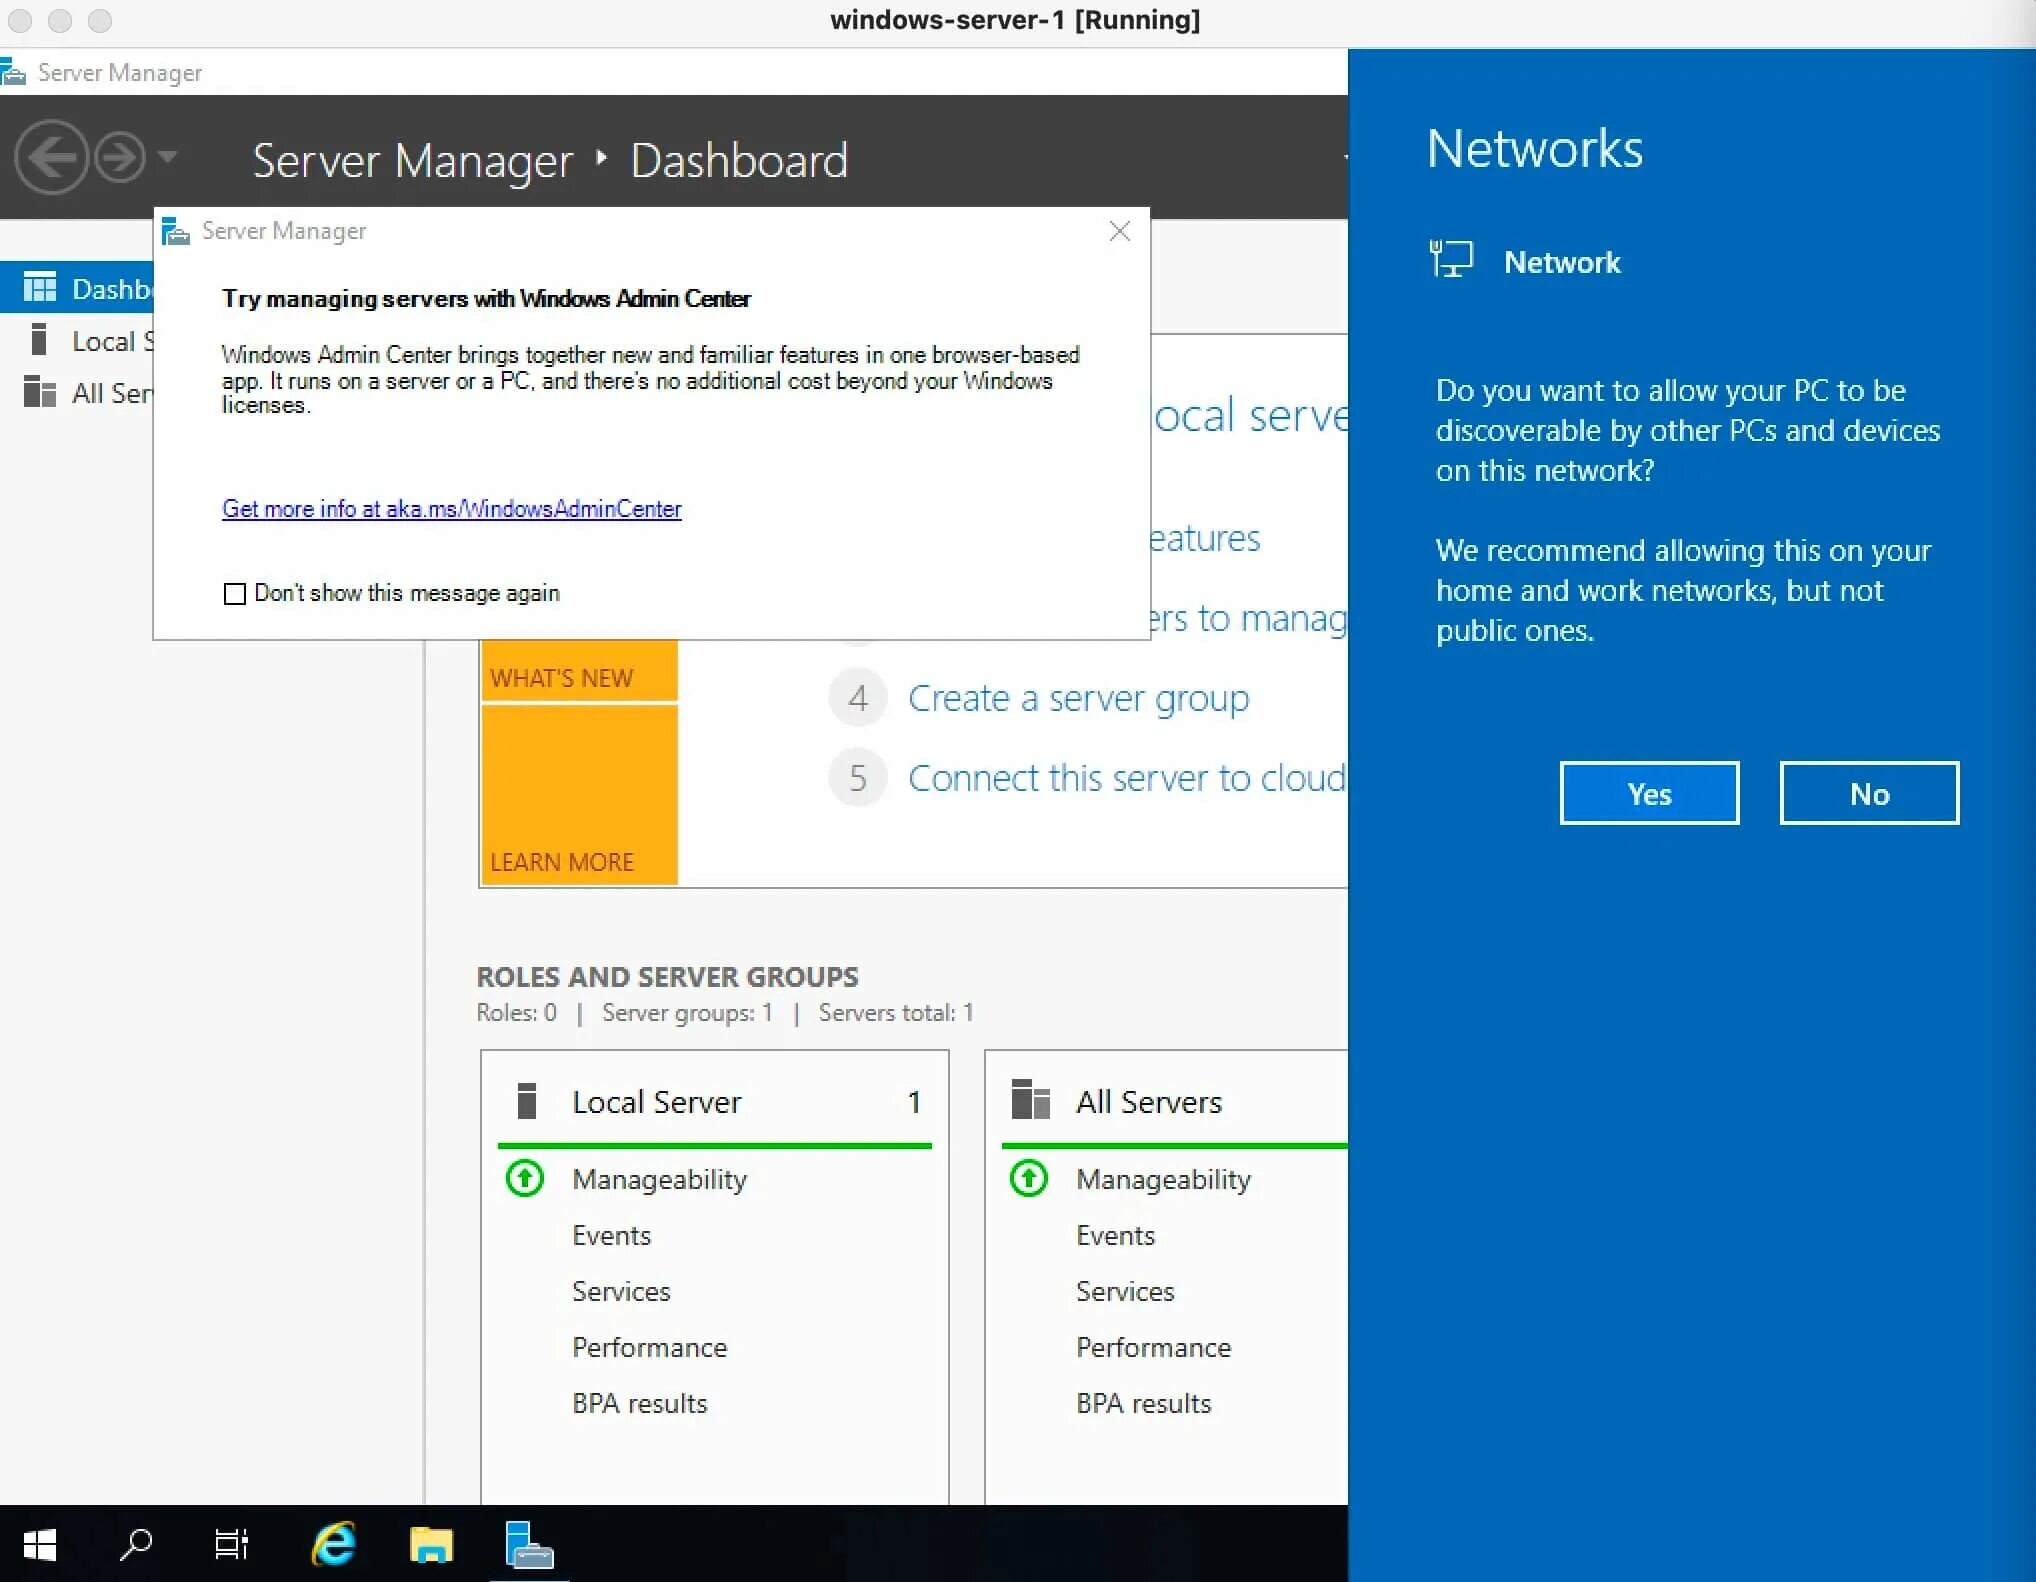Screen dimensions: 2036x1582
Task: Click Local Server Manageability status icon
Action: pos(525,1179)
